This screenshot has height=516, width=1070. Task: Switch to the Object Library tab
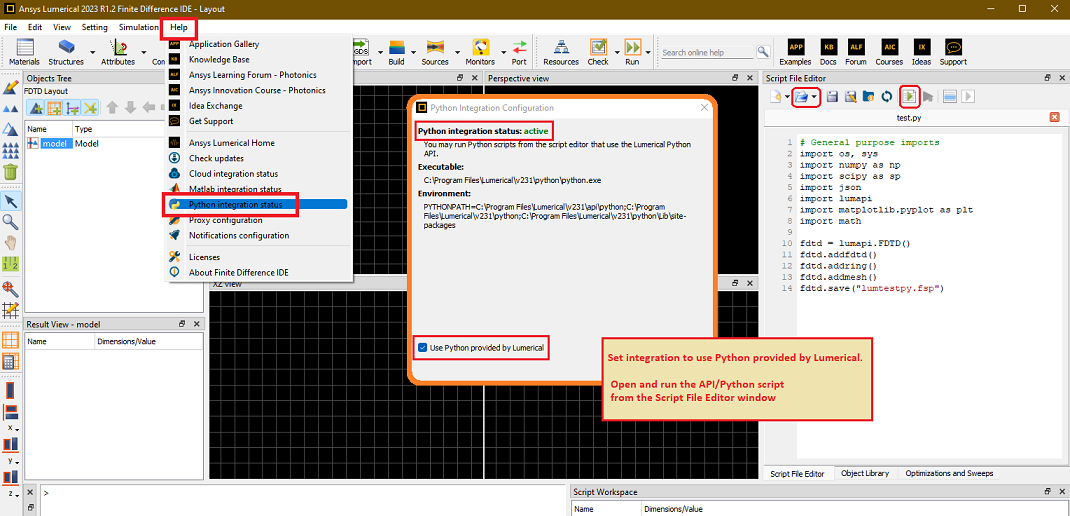coord(865,473)
